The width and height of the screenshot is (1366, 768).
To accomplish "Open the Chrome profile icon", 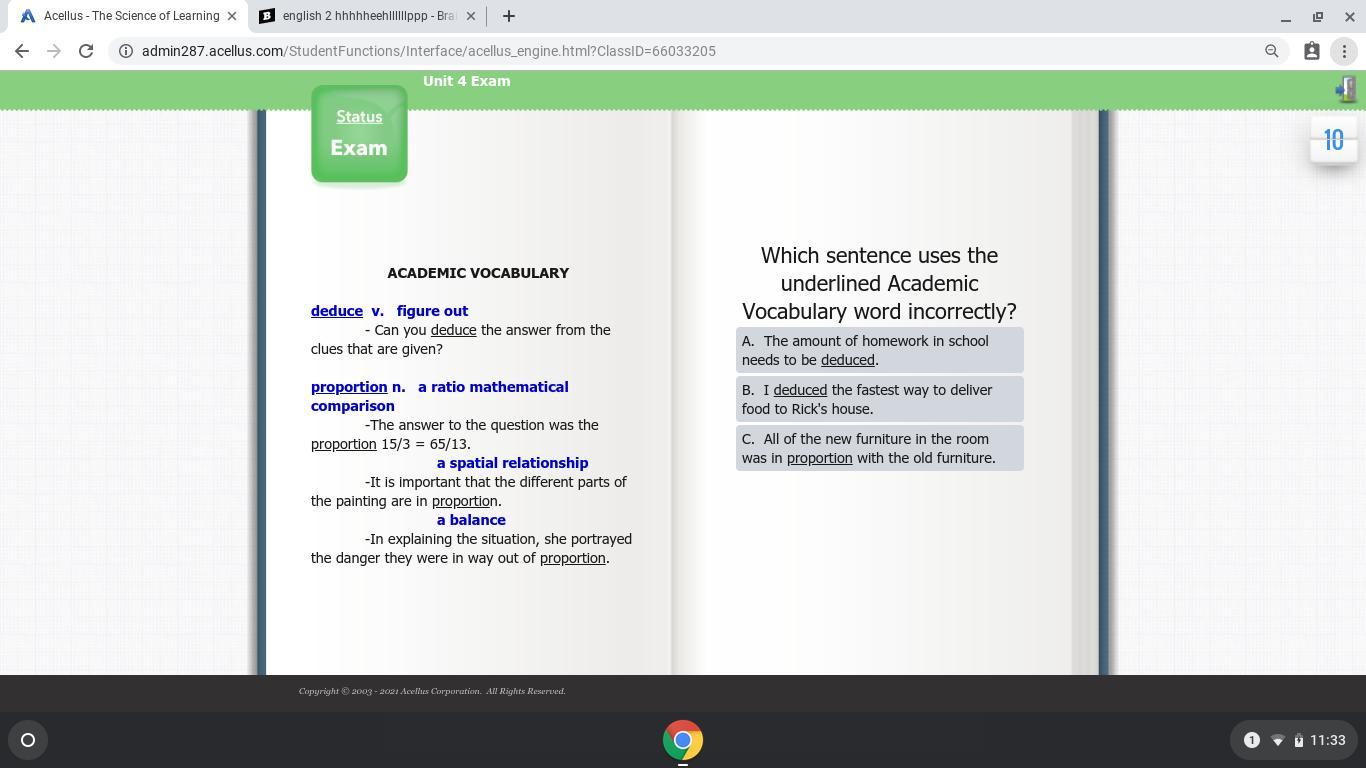I will point(1312,51).
